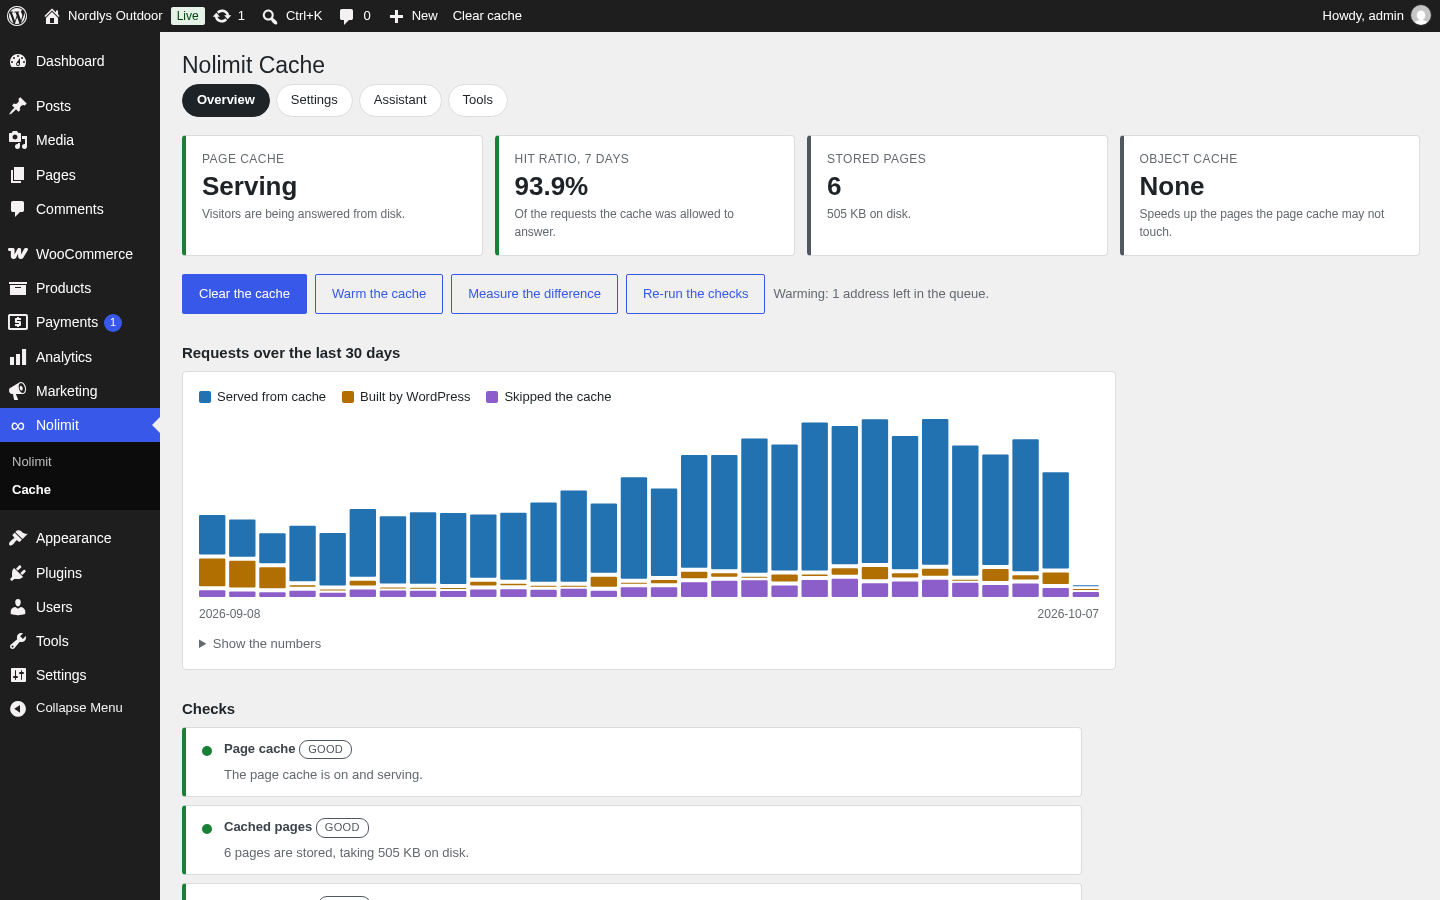Click the Marketing megaphone icon
Image resolution: width=1440 pixels, height=900 pixels.
coord(18,391)
